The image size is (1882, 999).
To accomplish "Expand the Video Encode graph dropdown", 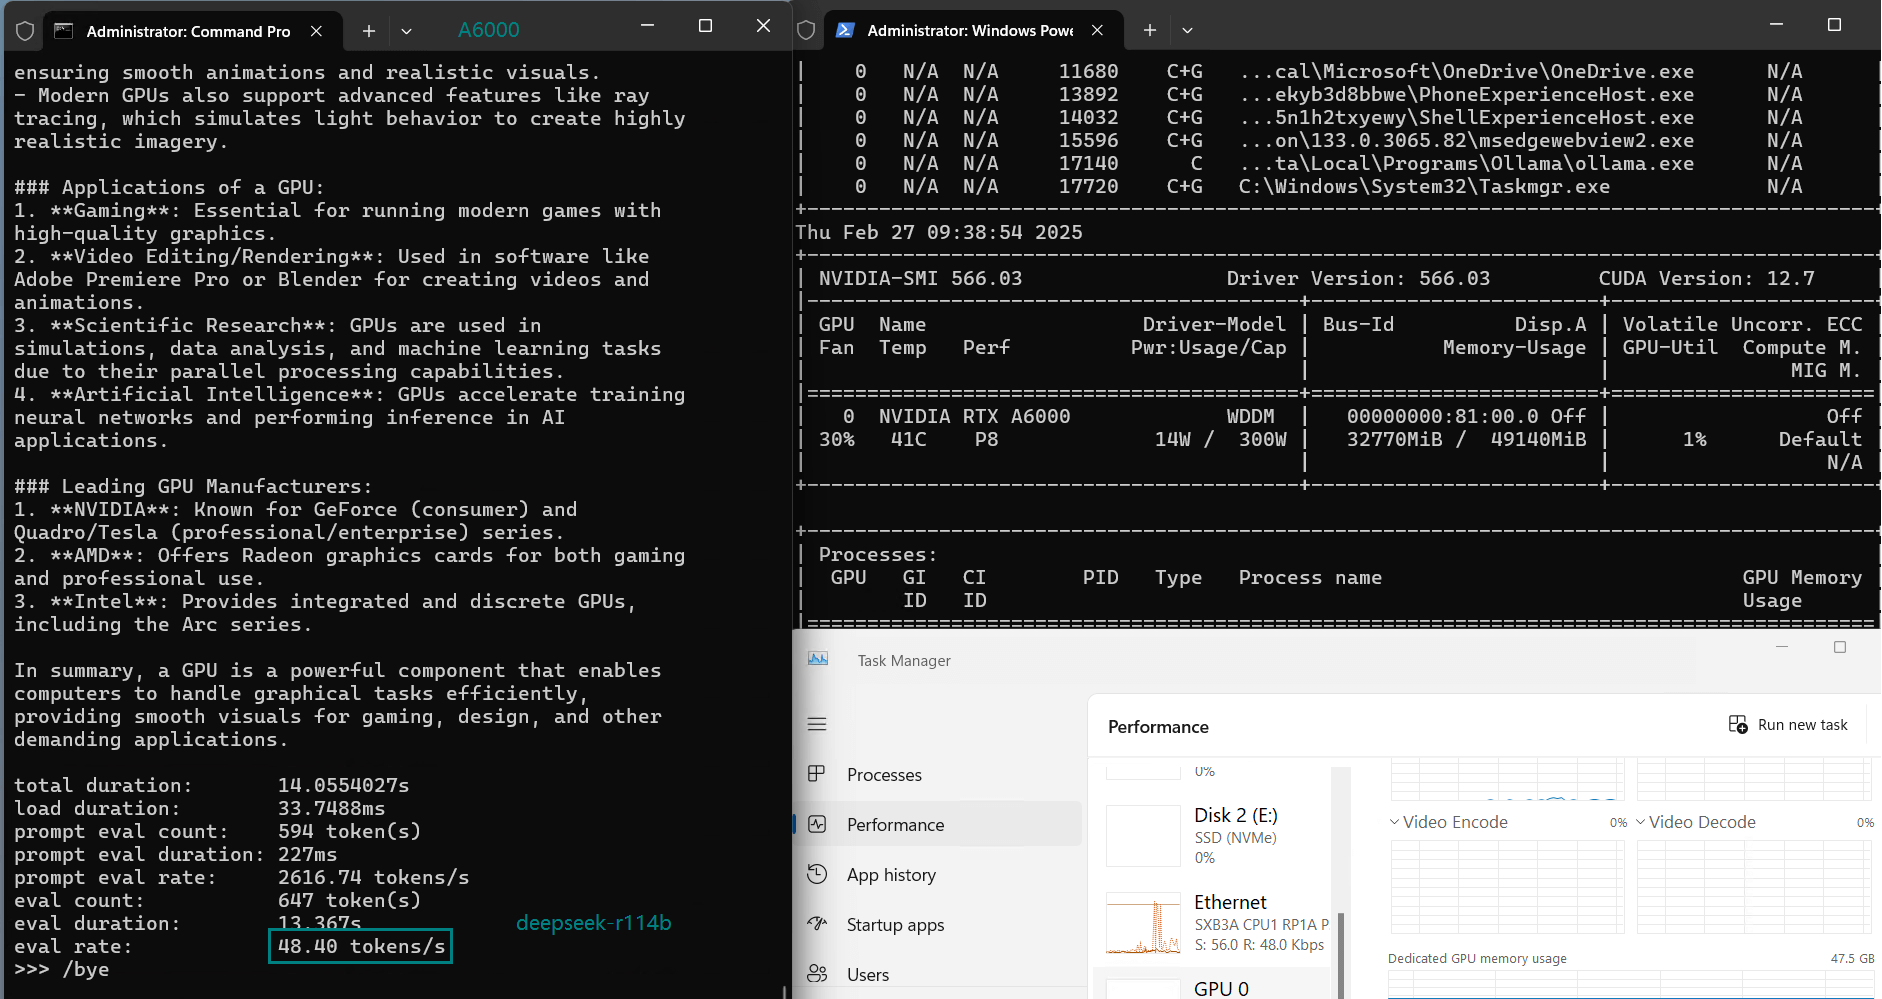I will click(x=1394, y=822).
